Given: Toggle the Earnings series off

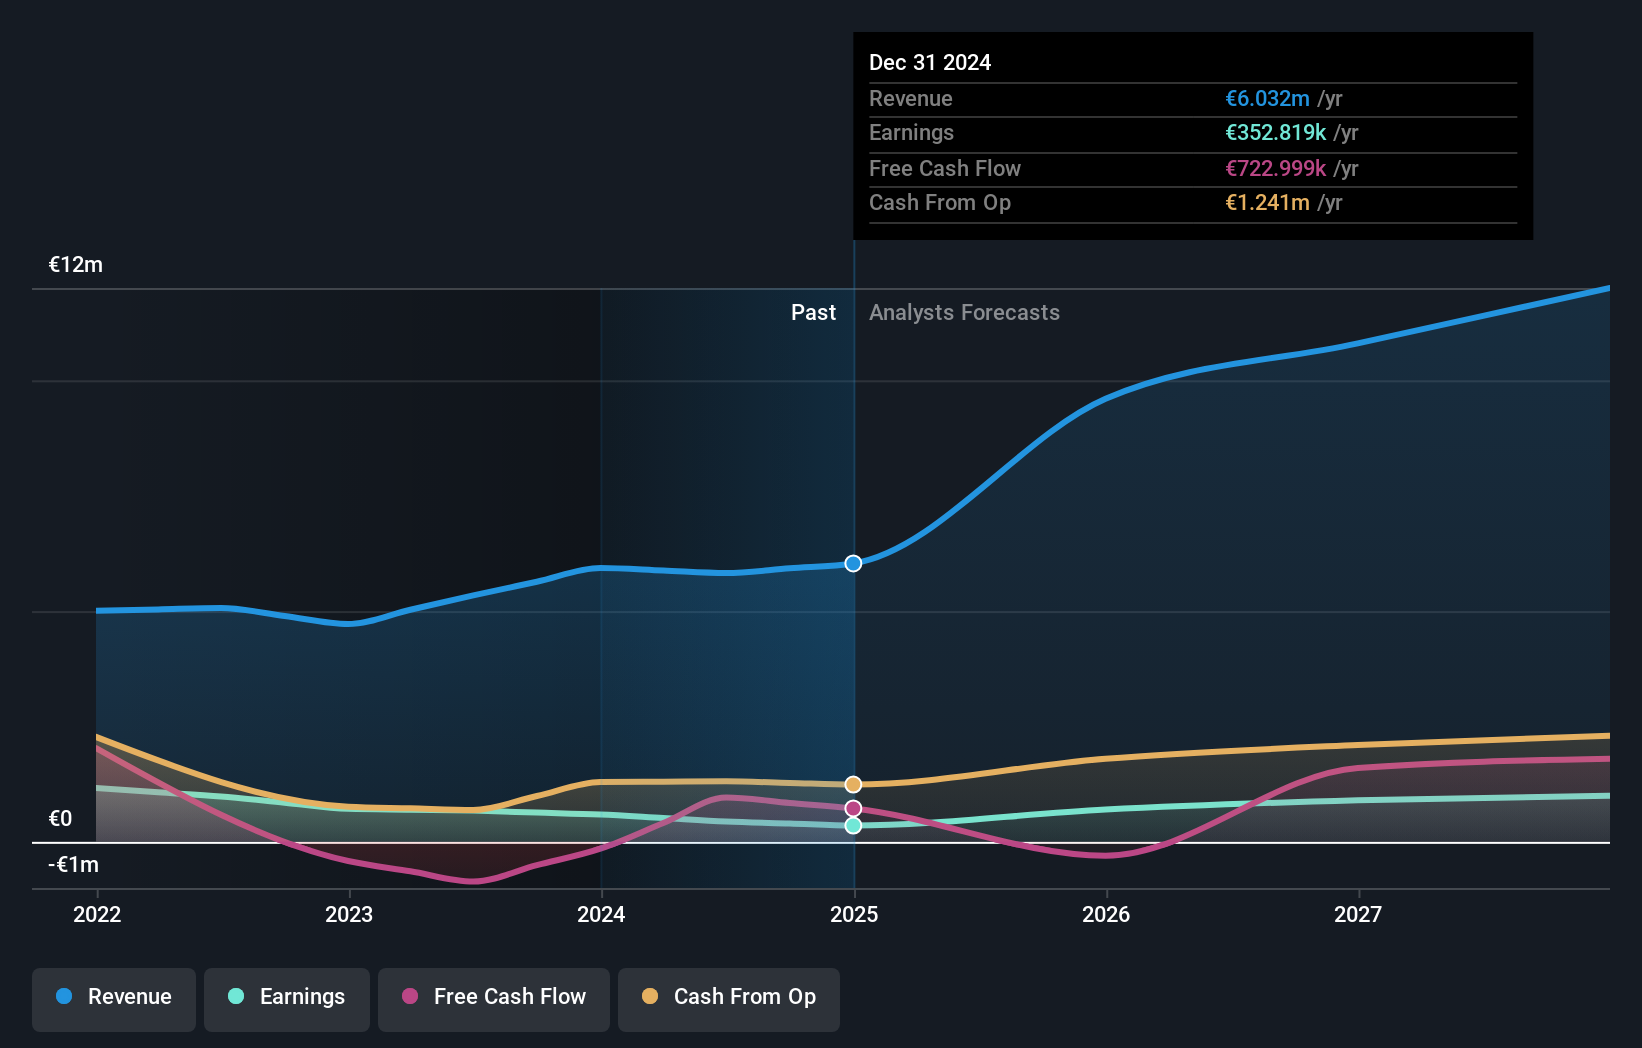Looking at the screenshot, I should pos(287,997).
